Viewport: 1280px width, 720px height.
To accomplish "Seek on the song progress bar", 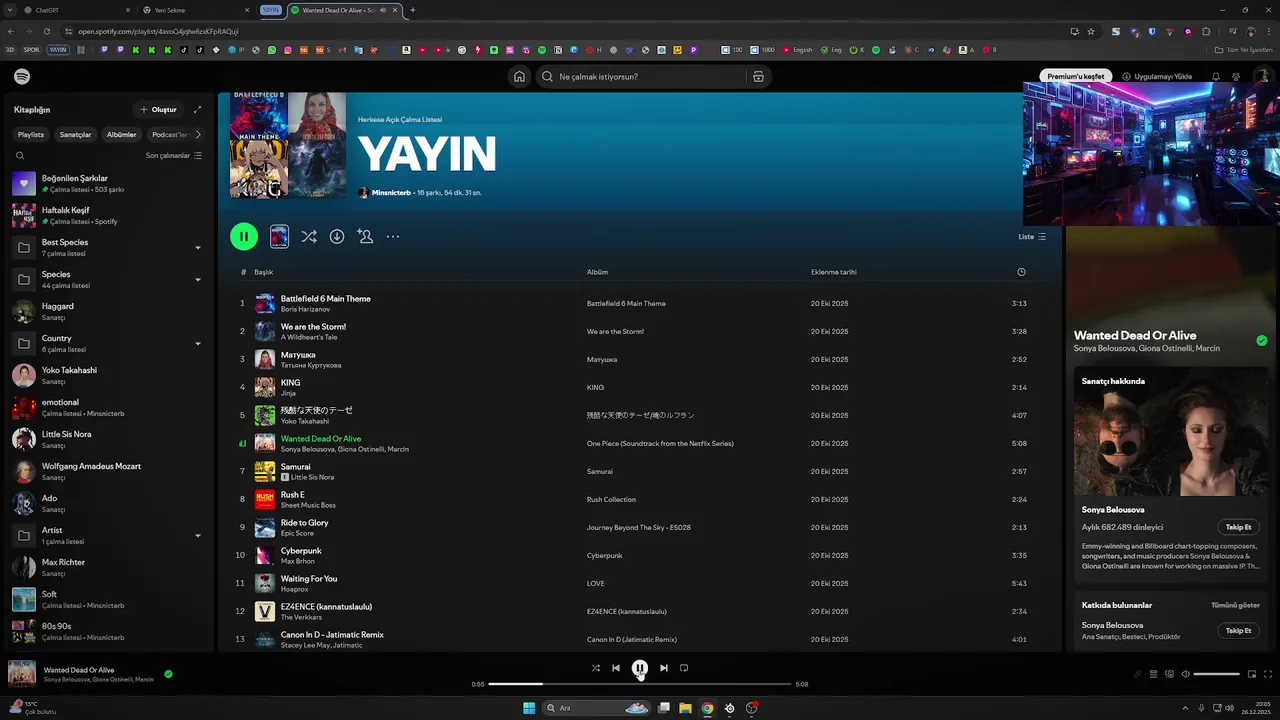I will coord(640,684).
